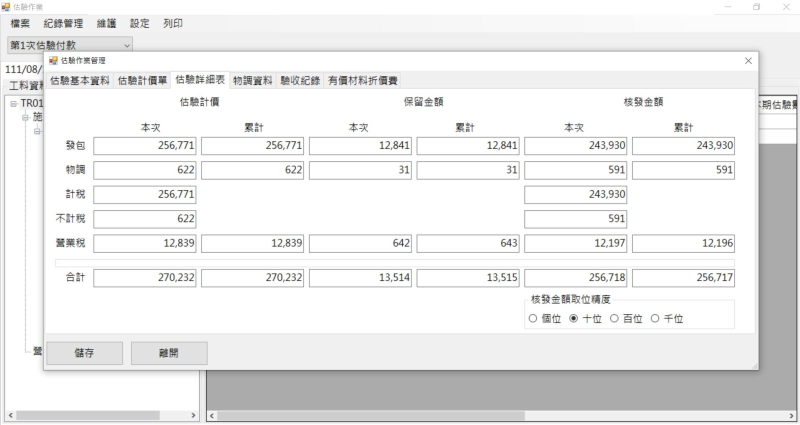This screenshot has width=800, height=425.
Task: Click the grid panel scroll right arrow
Action: (x=793, y=416)
